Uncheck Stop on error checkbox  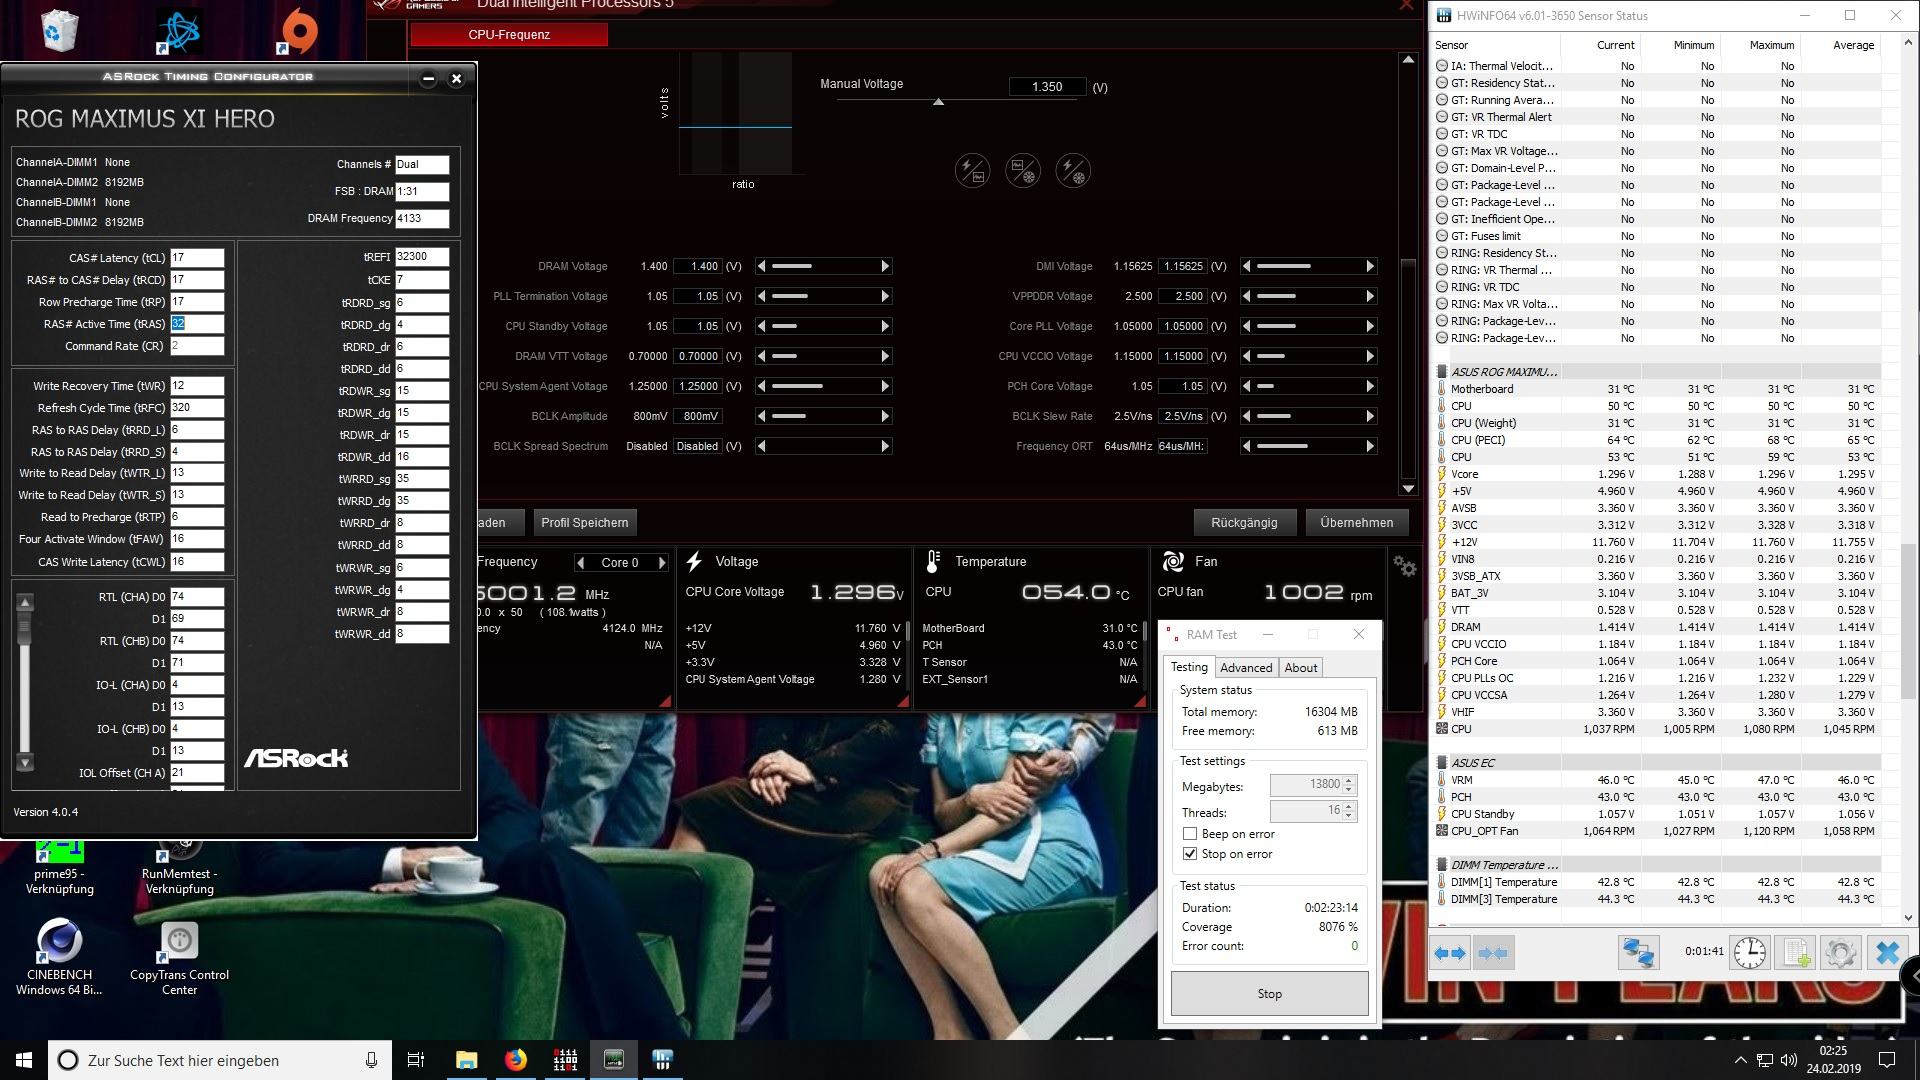(x=1190, y=853)
